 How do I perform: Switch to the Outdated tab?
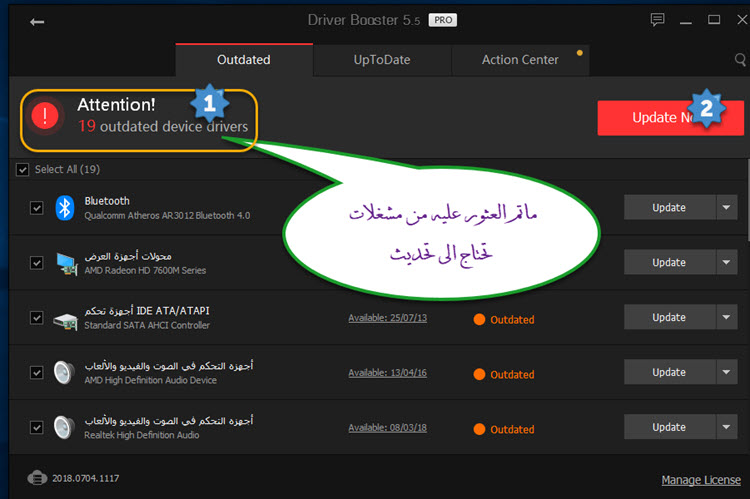point(244,60)
